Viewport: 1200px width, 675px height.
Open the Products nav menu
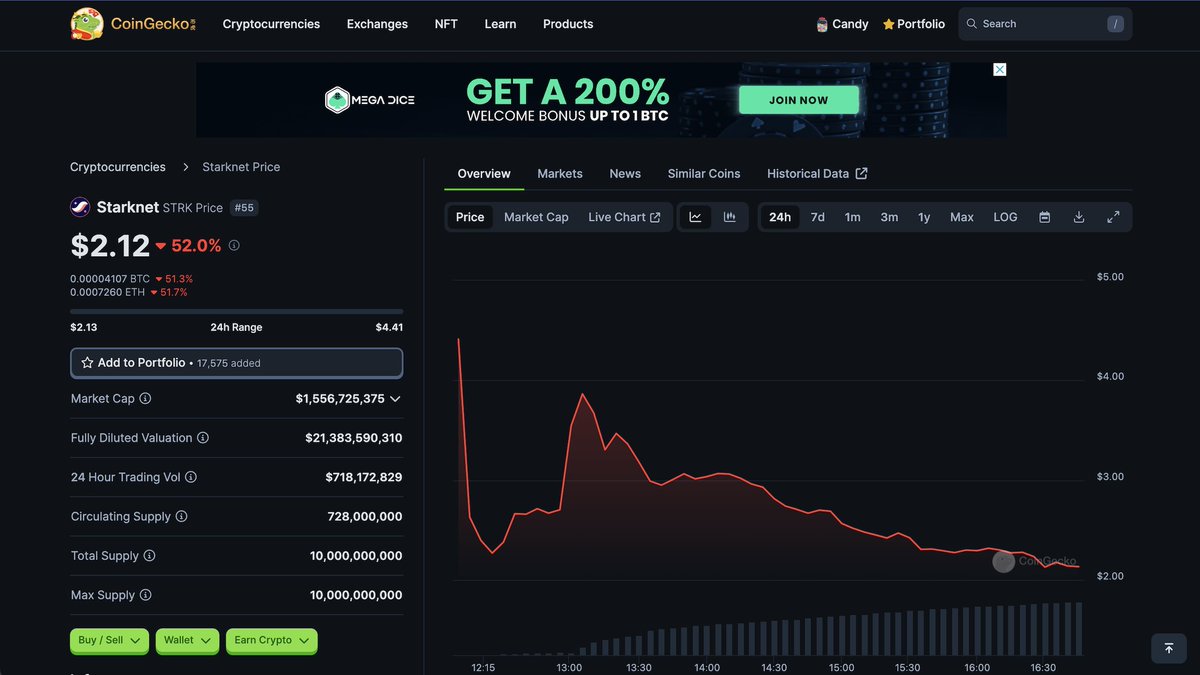568,24
